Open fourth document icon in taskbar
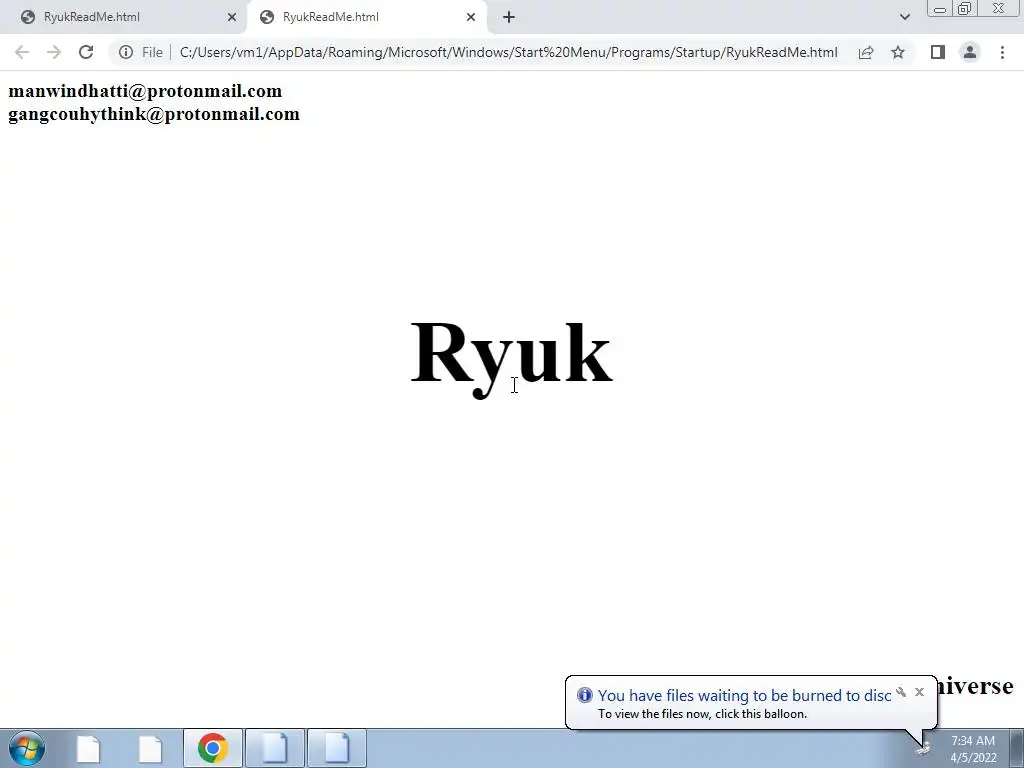The height and width of the screenshot is (768, 1024). [x=337, y=748]
